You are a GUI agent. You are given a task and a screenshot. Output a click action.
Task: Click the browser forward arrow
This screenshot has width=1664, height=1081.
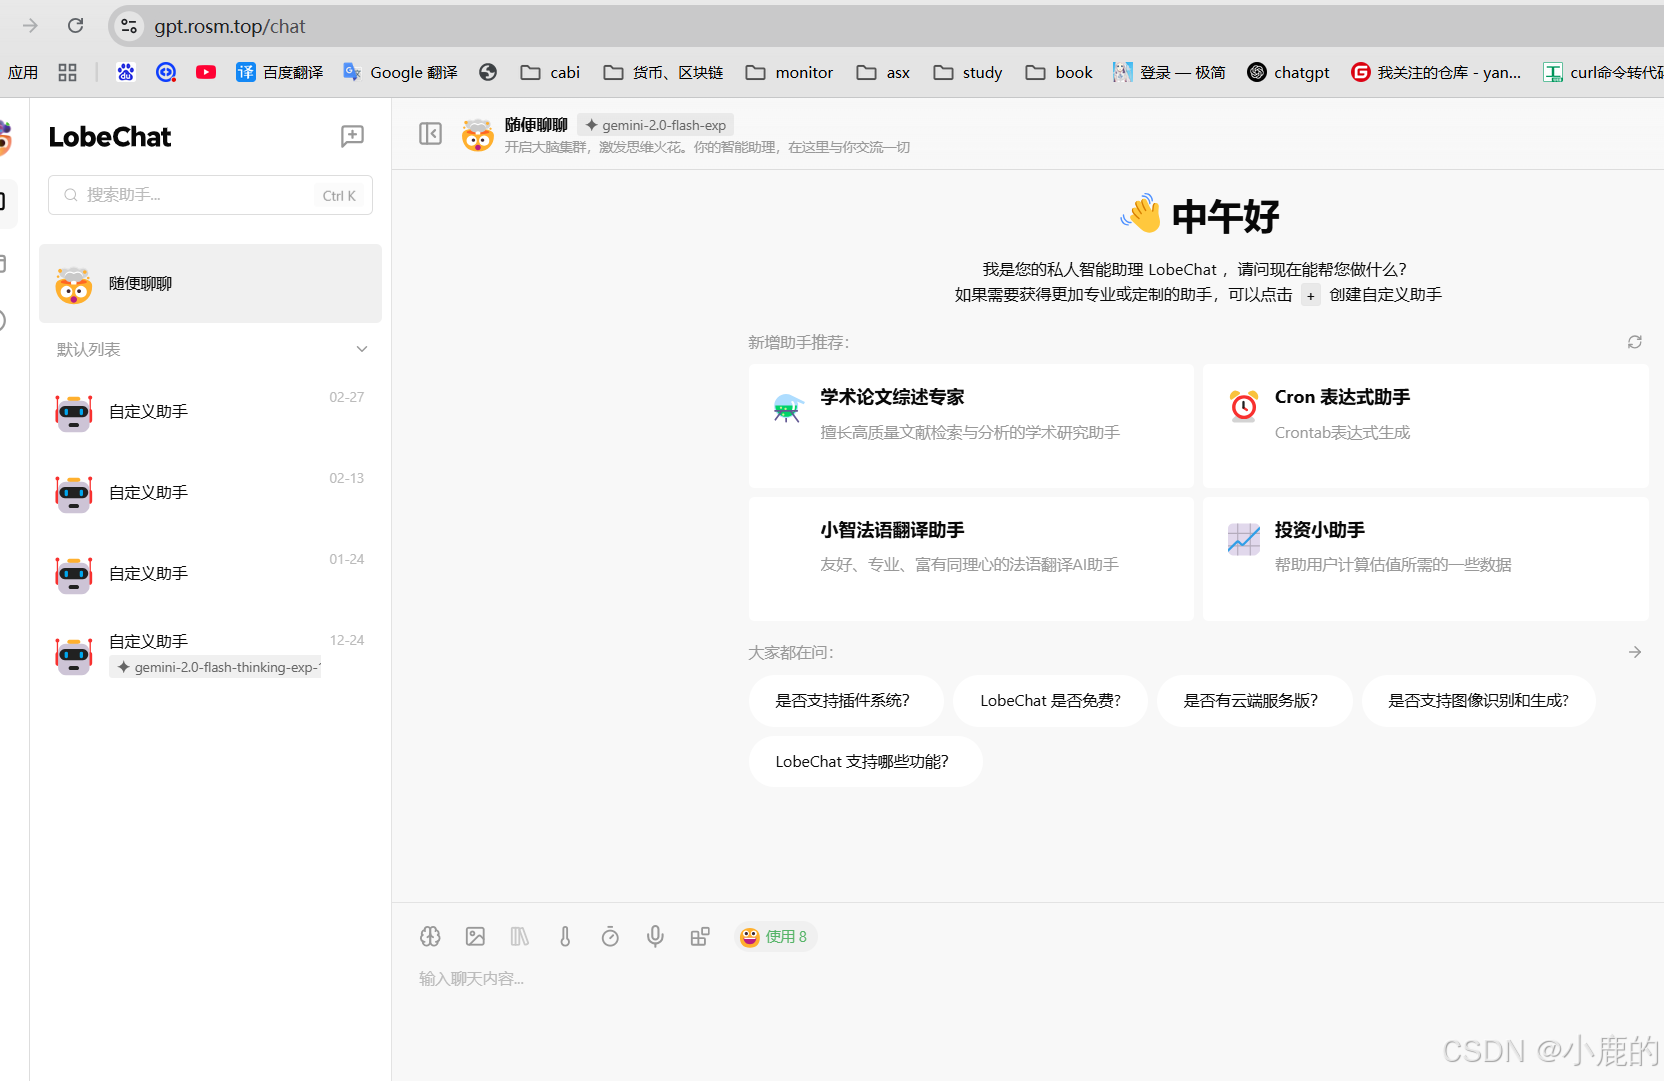(30, 26)
